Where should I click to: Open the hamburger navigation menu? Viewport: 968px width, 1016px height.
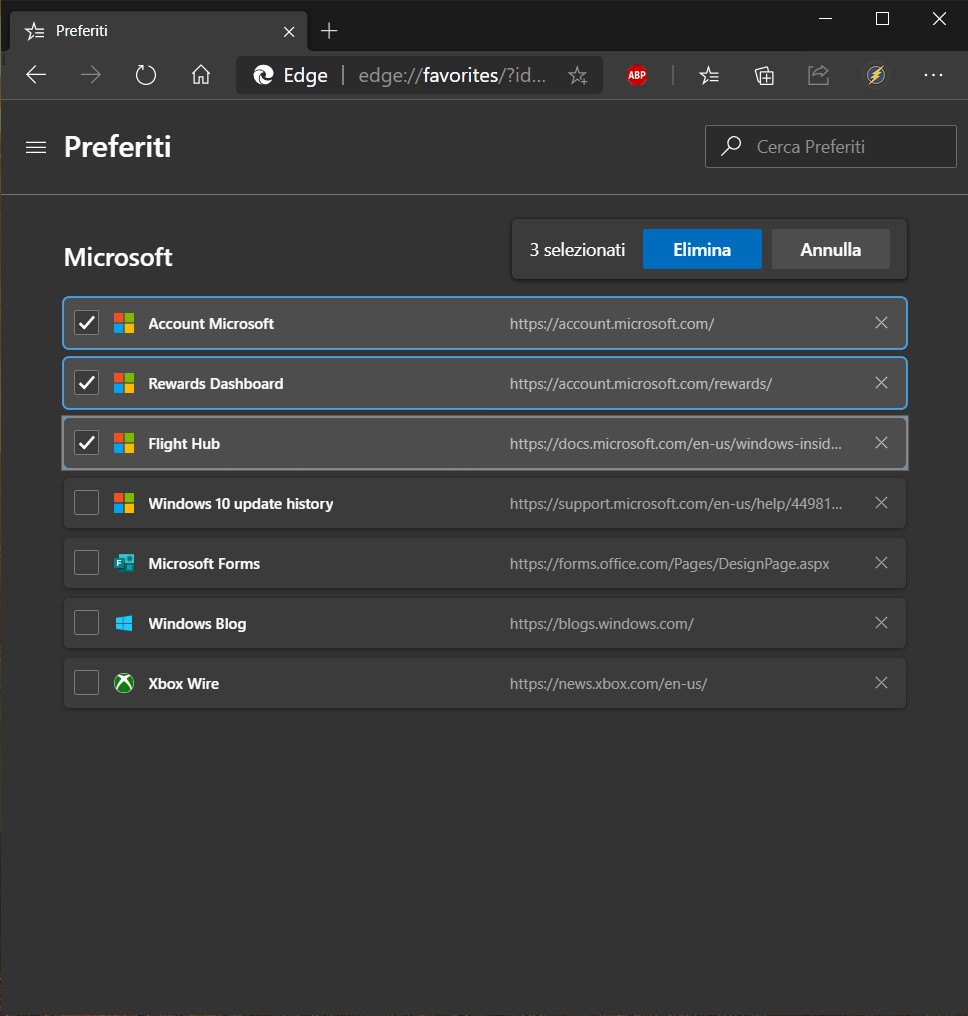tap(36, 148)
